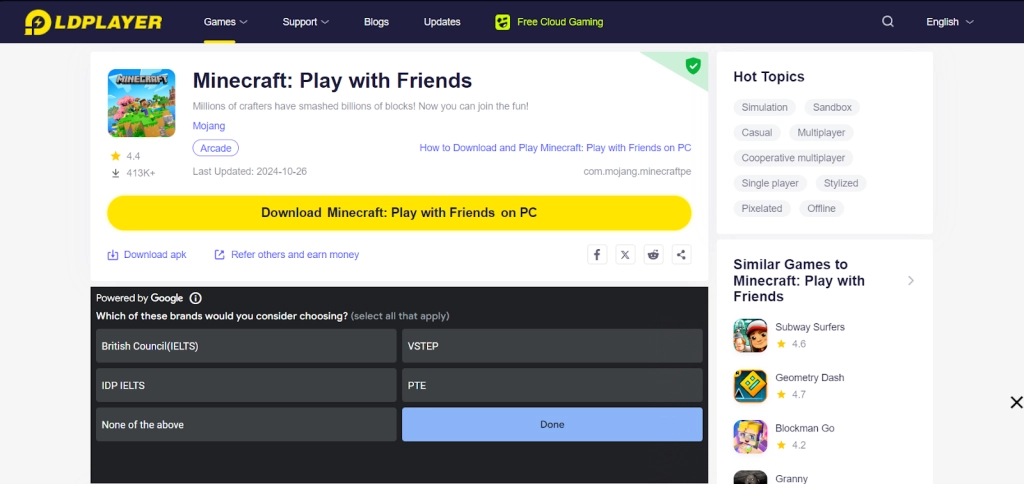
Task: Click the LDPlayer logo
Action: pyautogui.click(x=93, y=22)
